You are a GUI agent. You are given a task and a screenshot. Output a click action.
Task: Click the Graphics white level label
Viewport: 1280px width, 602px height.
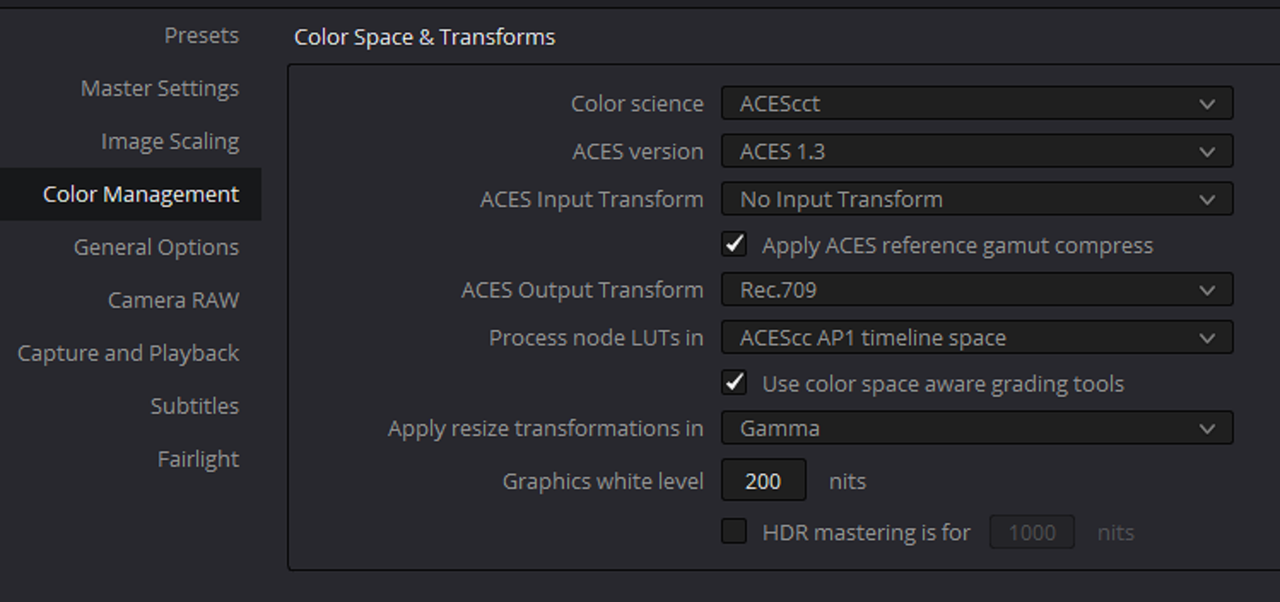[x=603, y=481]
